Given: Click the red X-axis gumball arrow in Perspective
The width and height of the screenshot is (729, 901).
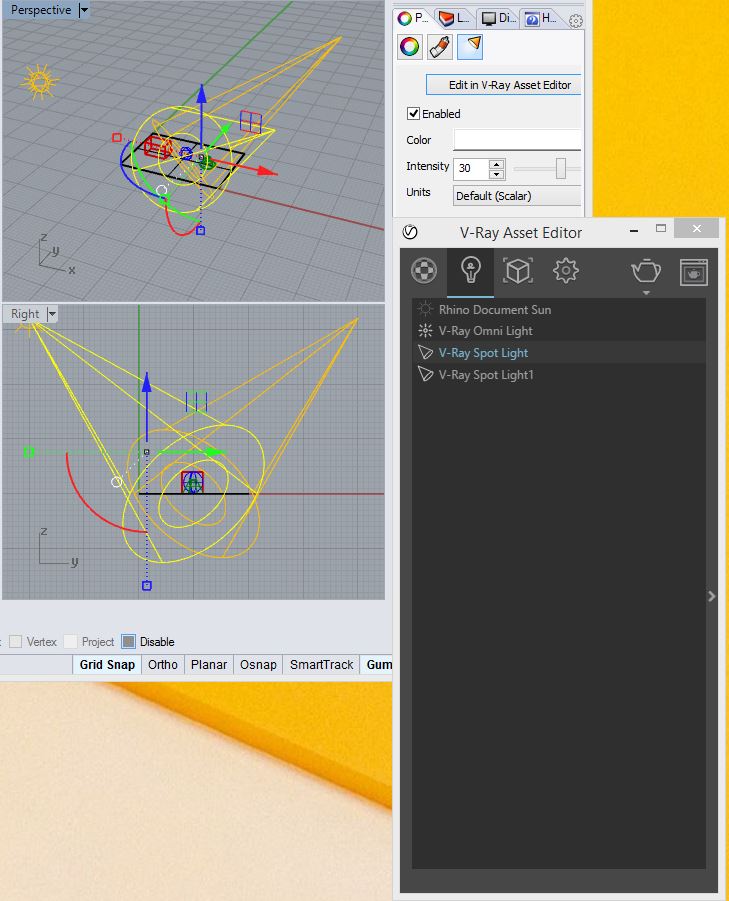Looking at the screenshot, I should (x=267, y=171).
